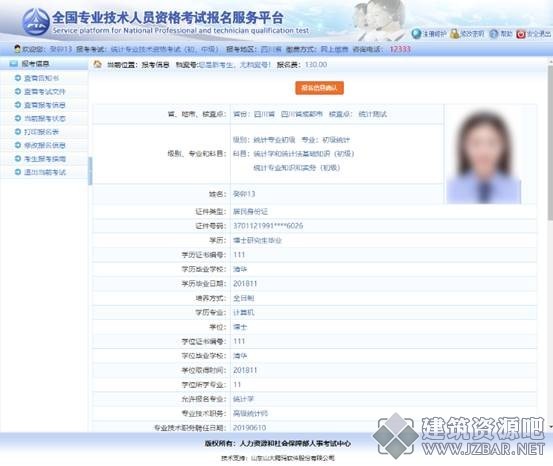Viewport: 553px width, 466px height.
Task: Click the platform logo in the header
Action: (x=36, y=22)
